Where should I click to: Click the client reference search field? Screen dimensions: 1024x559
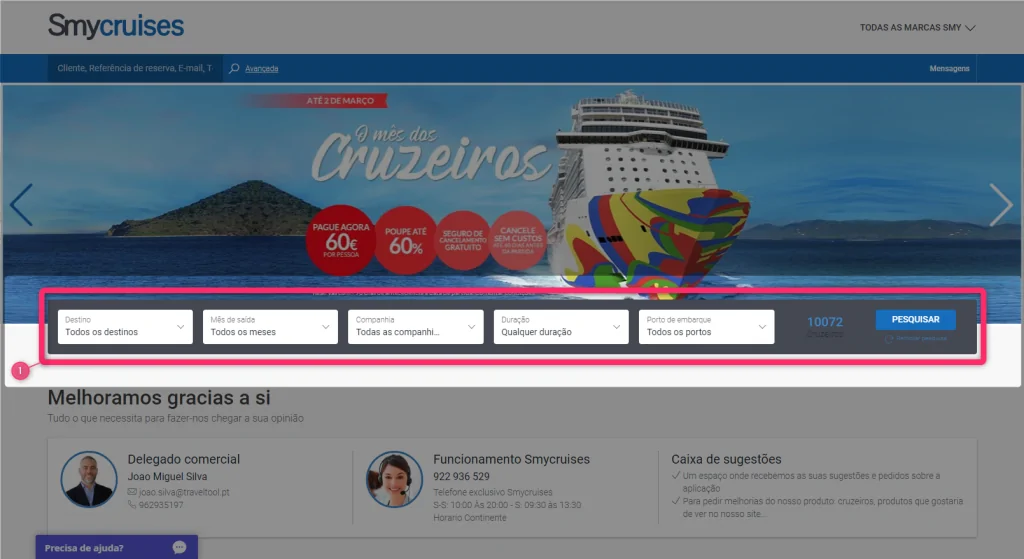pyautogui.click(x=135, y=69)
